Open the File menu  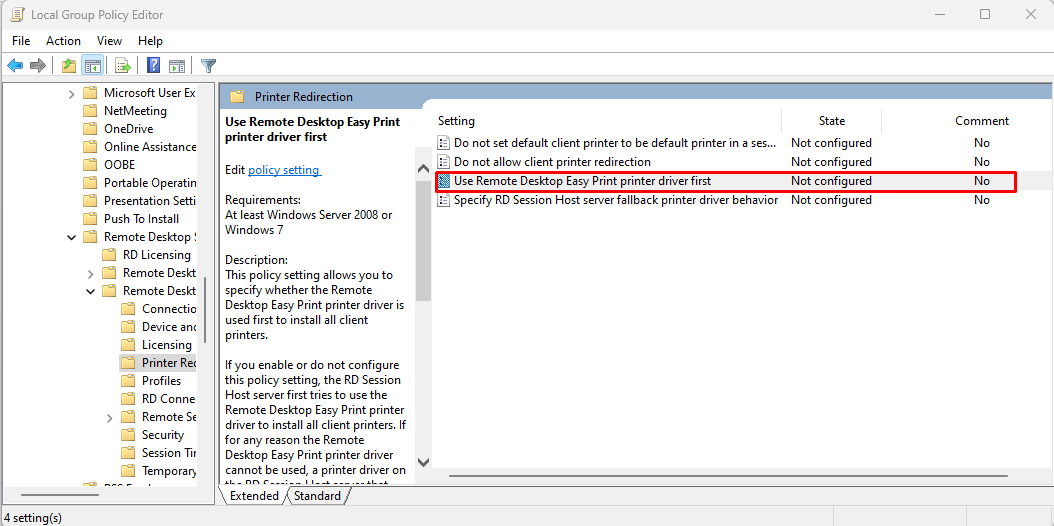click(x=22, y=41)
